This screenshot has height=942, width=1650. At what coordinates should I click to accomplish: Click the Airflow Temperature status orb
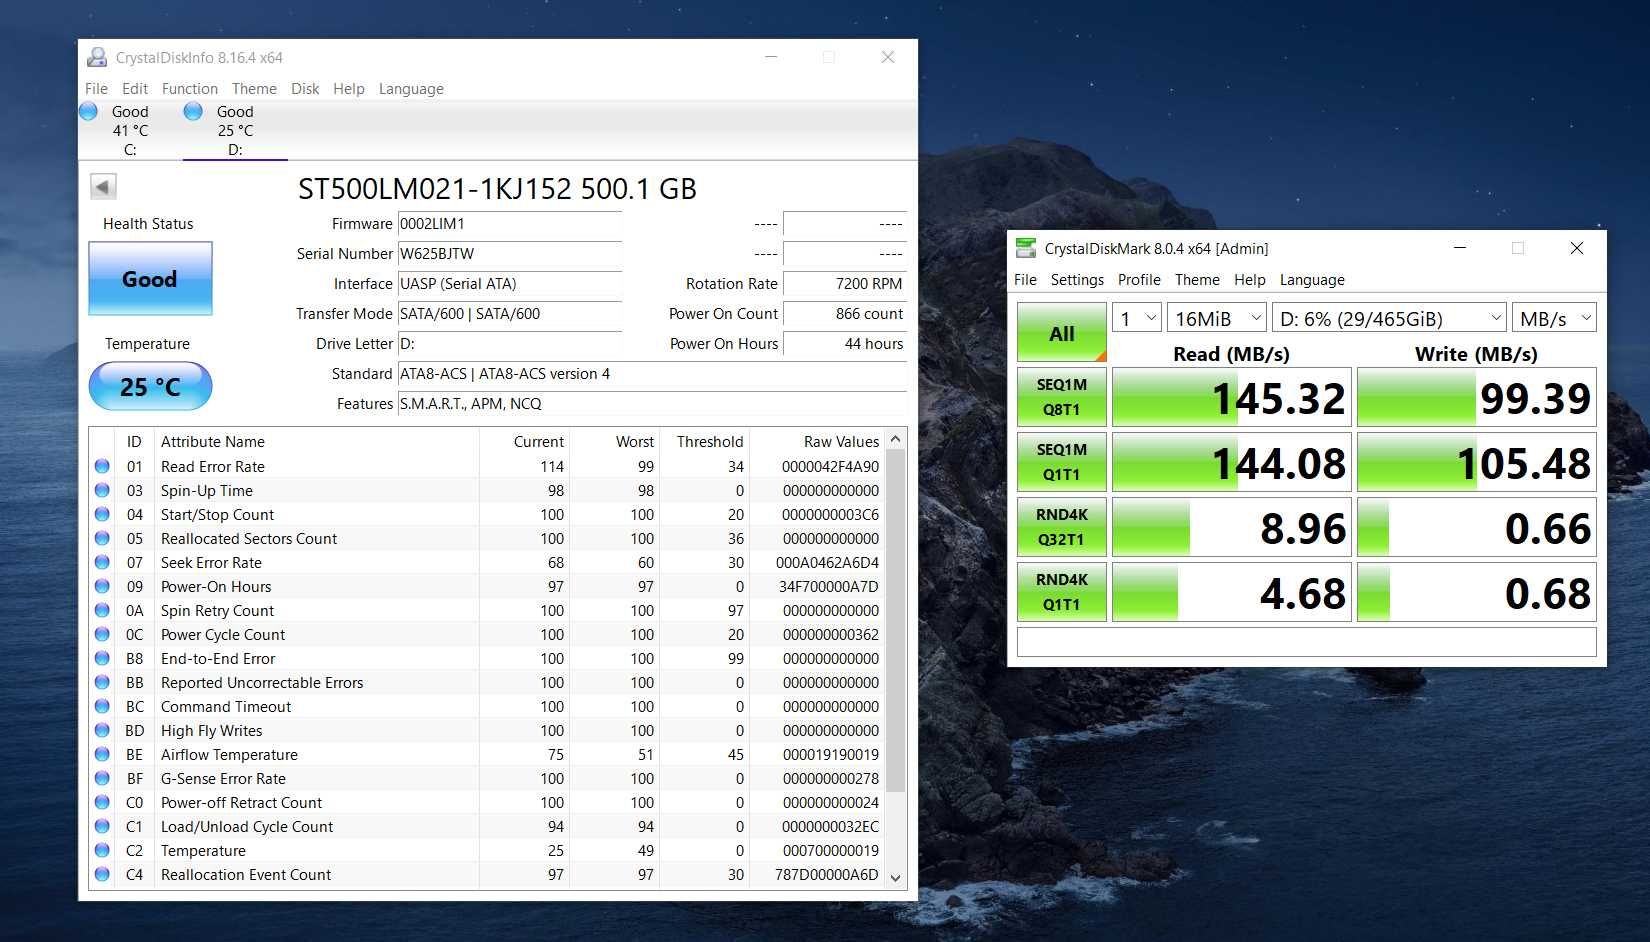point(102,754)
